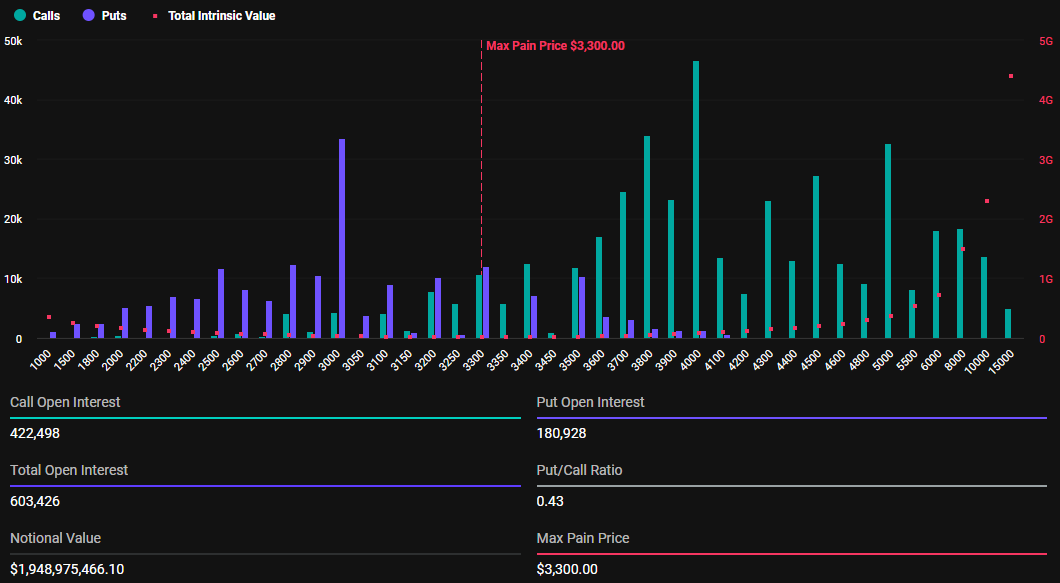This screenshot has height=583, width=1060.
Task: Toggle the Calls series in the legend
Action: point(37,16)
